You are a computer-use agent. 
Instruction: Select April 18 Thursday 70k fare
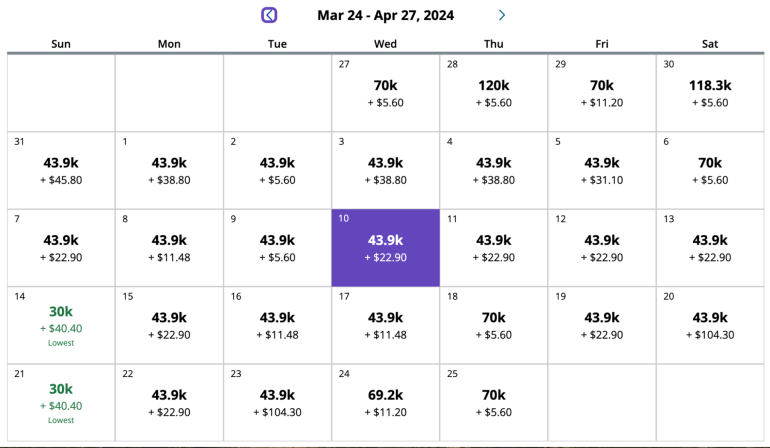pos(493,326)
